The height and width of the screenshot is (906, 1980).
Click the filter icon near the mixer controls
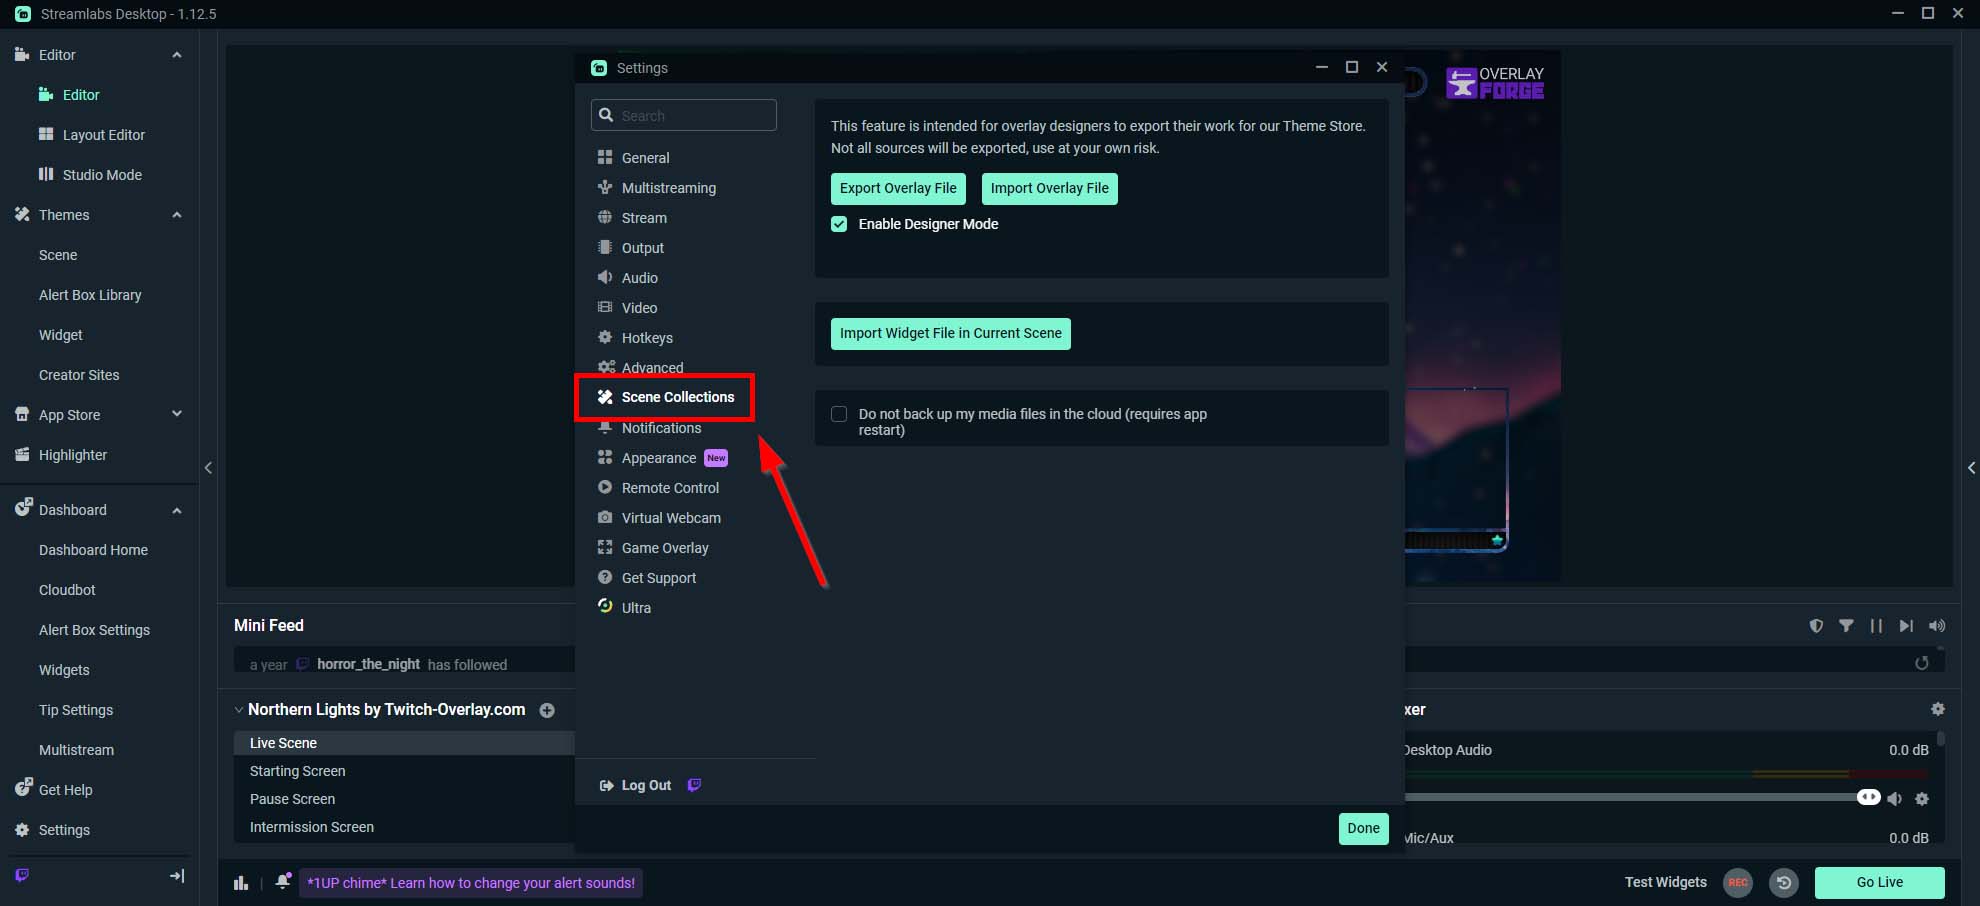pos(1847,625)
